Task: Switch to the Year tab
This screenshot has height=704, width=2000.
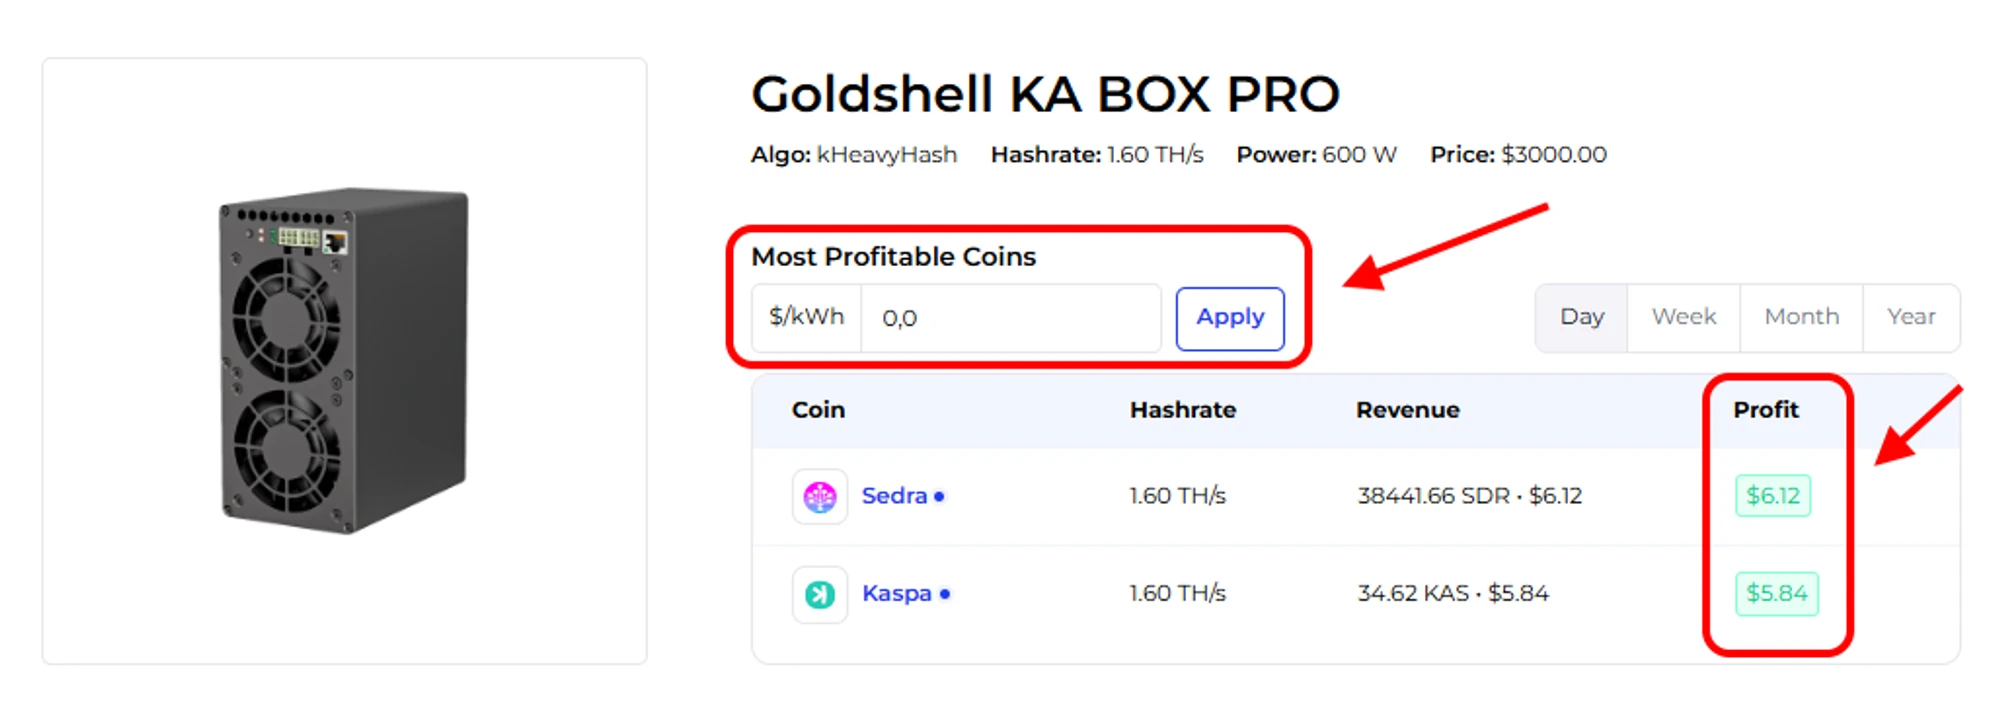Action: click(x=1911, y=317)
